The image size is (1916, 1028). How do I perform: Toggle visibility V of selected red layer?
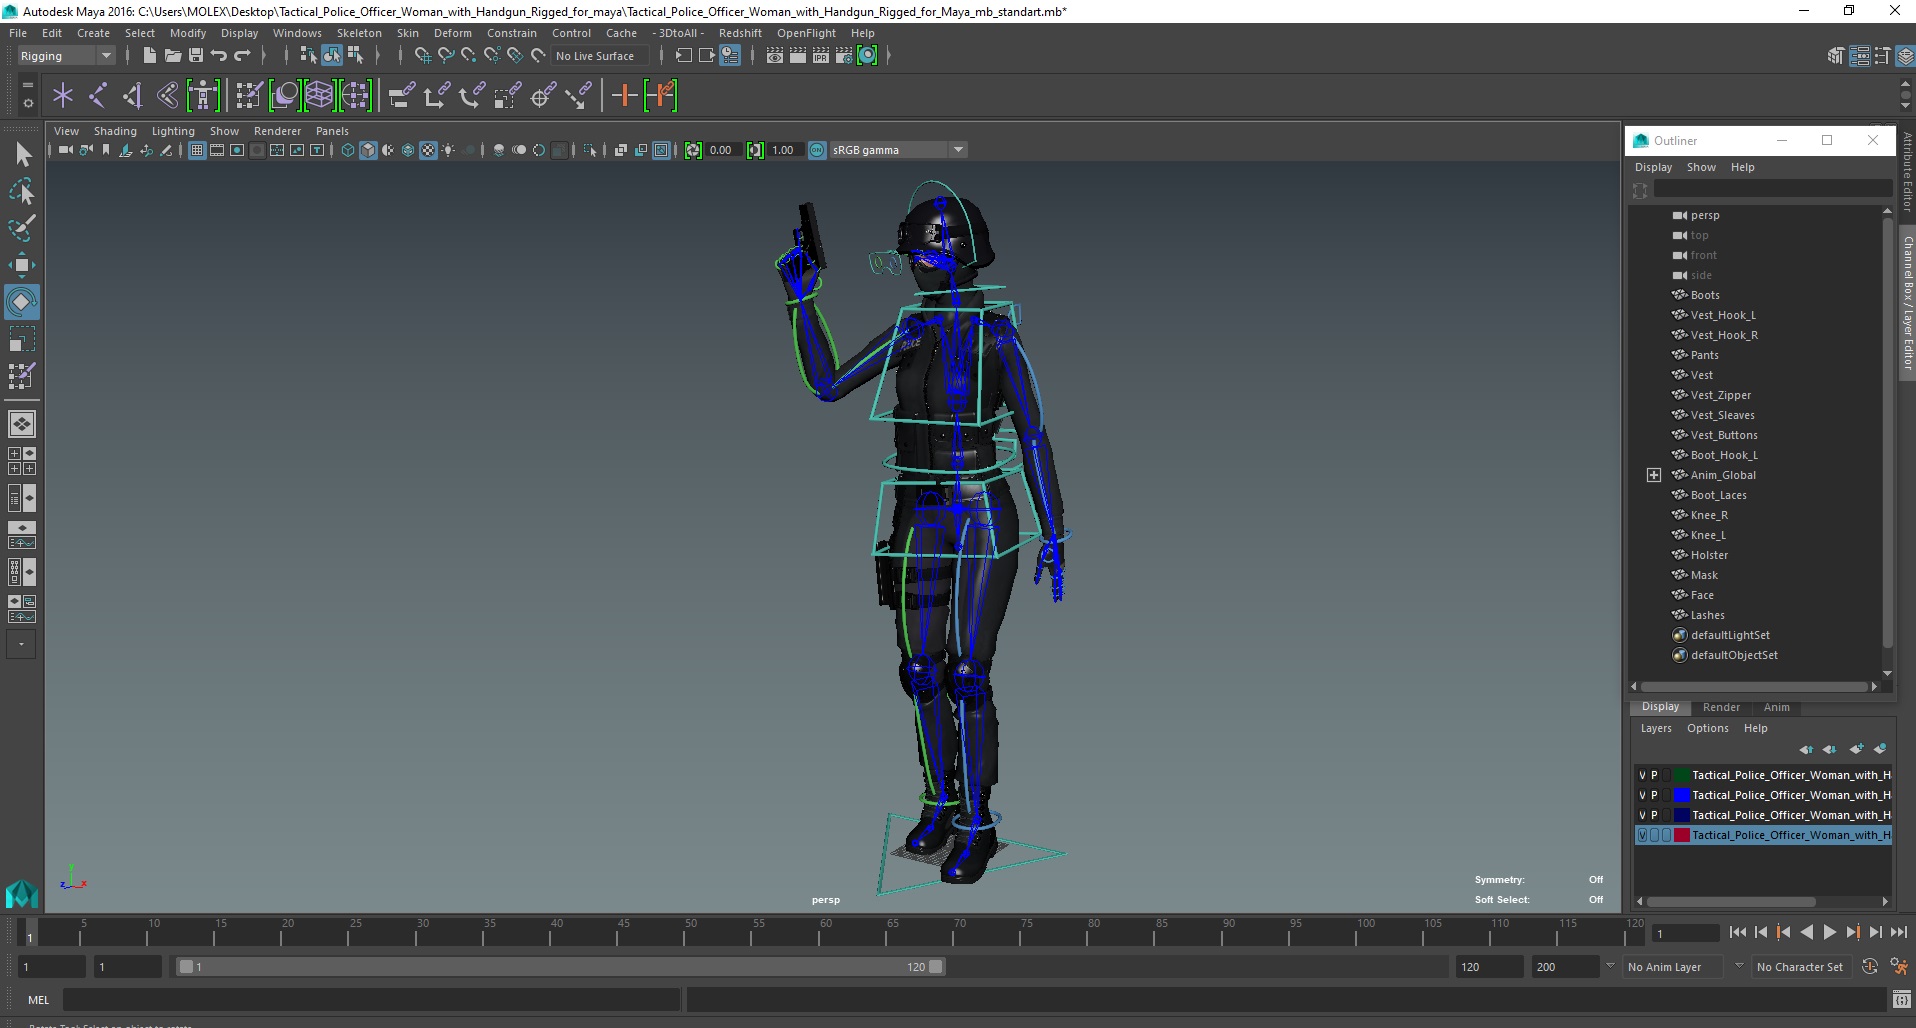pos(1642,835)
